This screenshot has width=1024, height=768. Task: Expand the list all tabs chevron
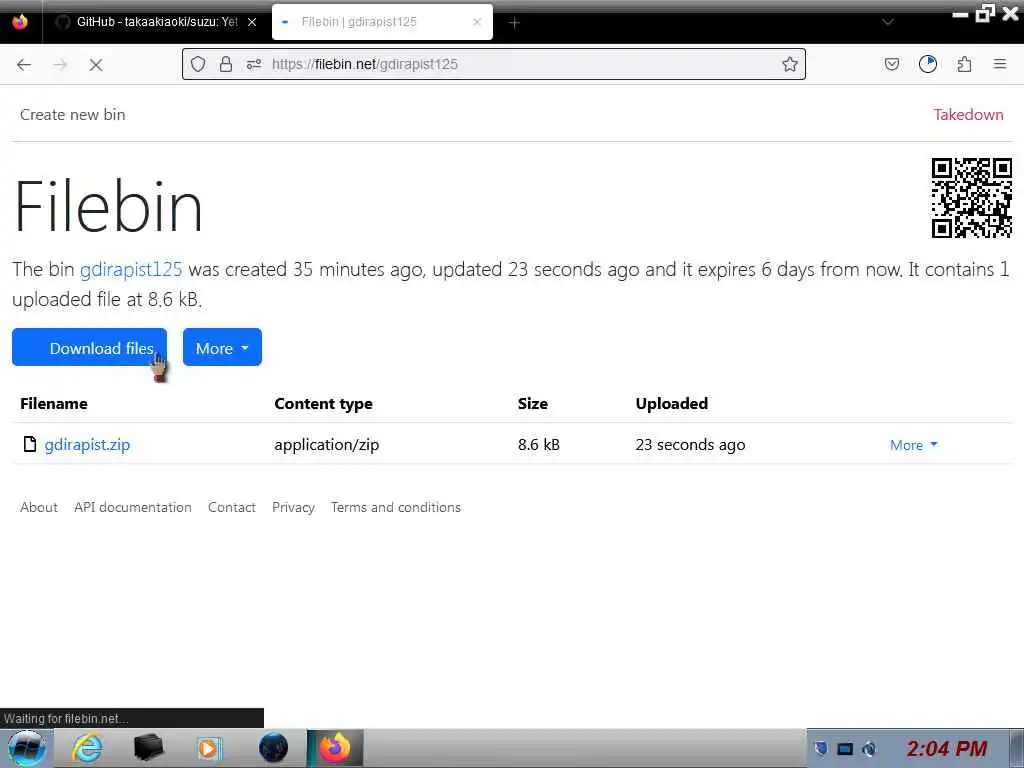point(888,22)
